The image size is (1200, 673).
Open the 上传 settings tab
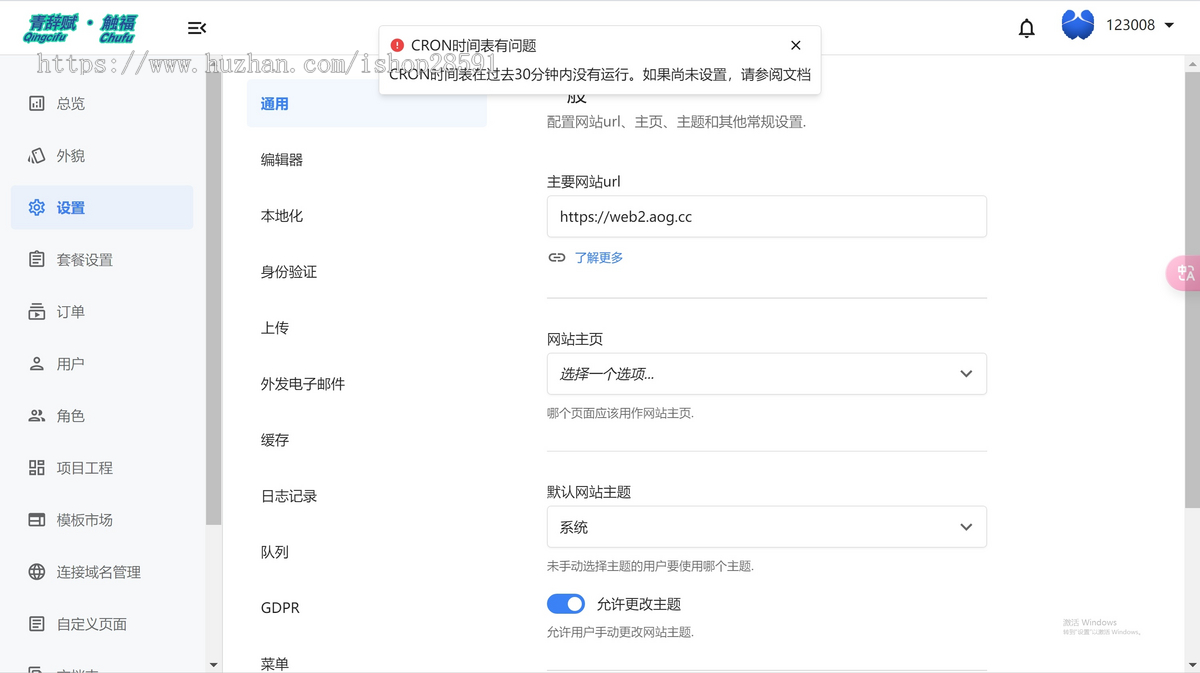point(366,328)
